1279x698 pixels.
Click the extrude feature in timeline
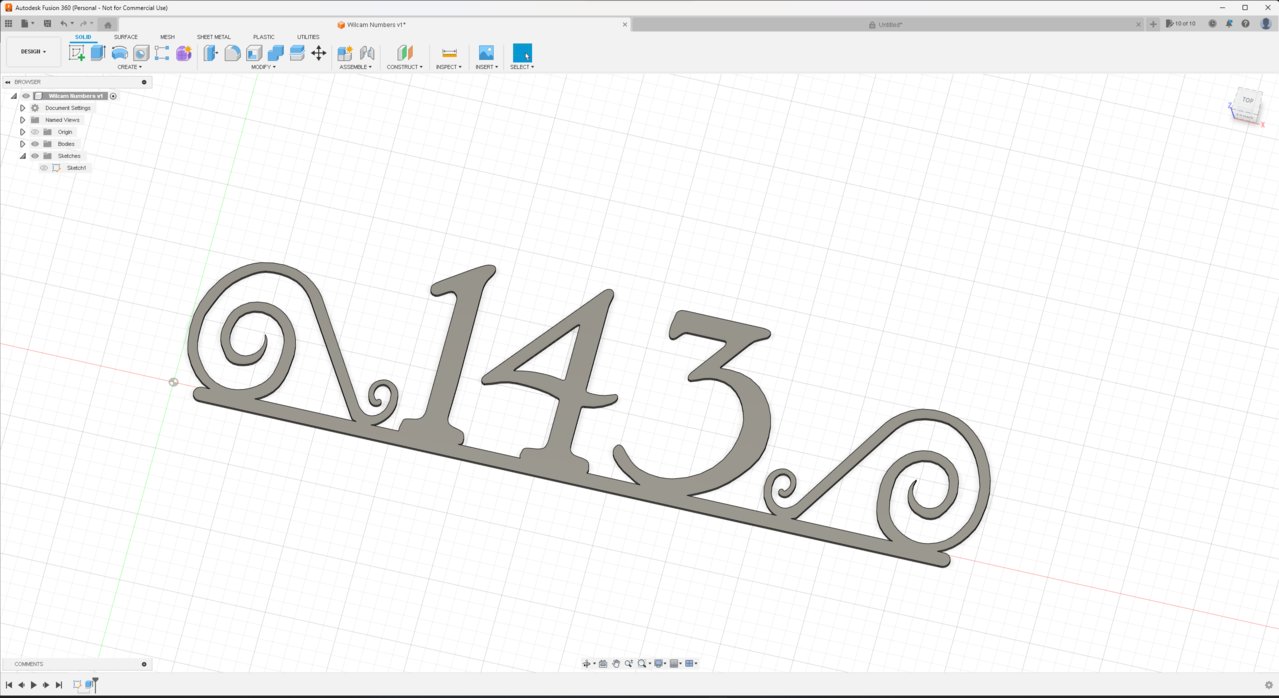89,685
